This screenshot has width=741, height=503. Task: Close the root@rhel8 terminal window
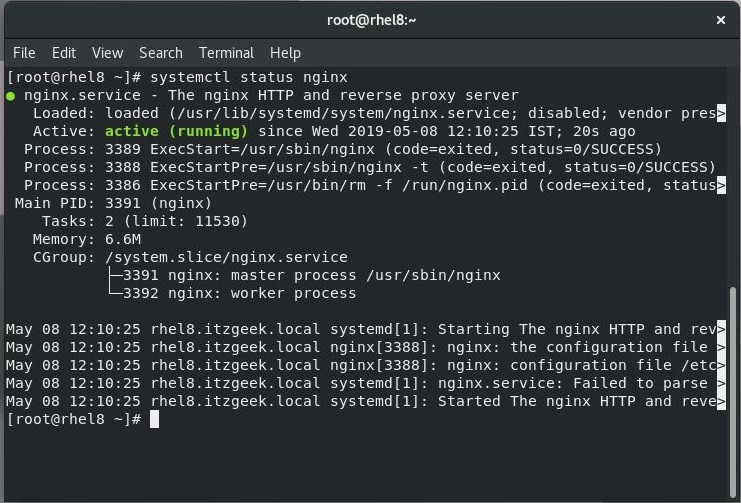click(721, 20)
